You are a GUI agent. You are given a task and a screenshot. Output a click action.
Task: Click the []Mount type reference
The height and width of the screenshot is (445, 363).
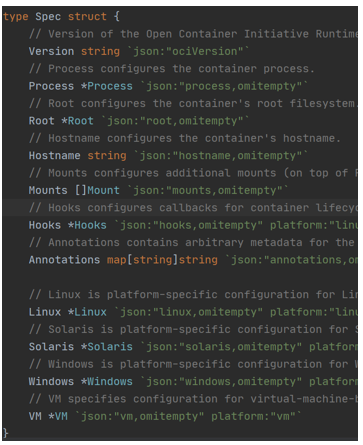[x=97, y=190]
